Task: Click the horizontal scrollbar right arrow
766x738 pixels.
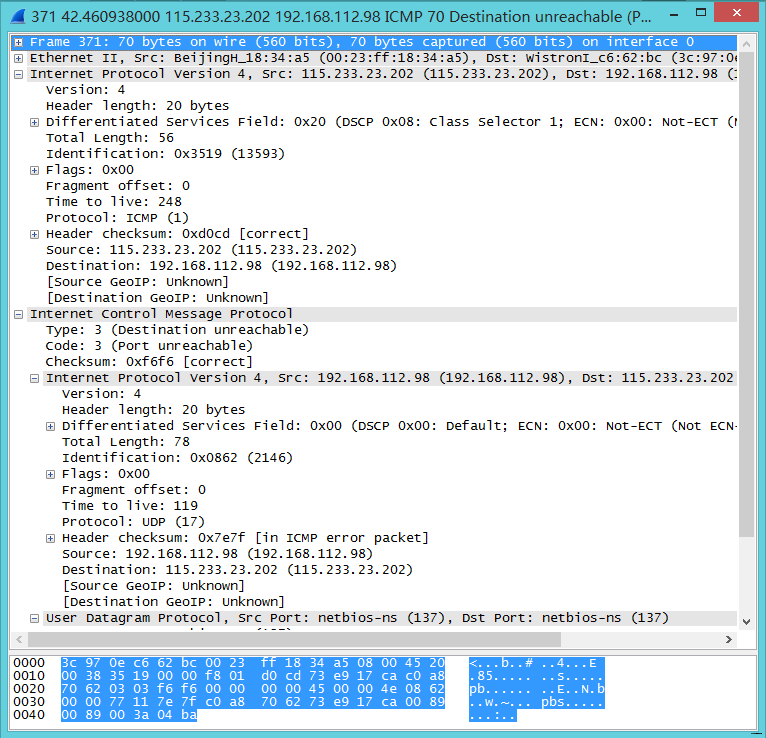Action: (x=729, y=638)
